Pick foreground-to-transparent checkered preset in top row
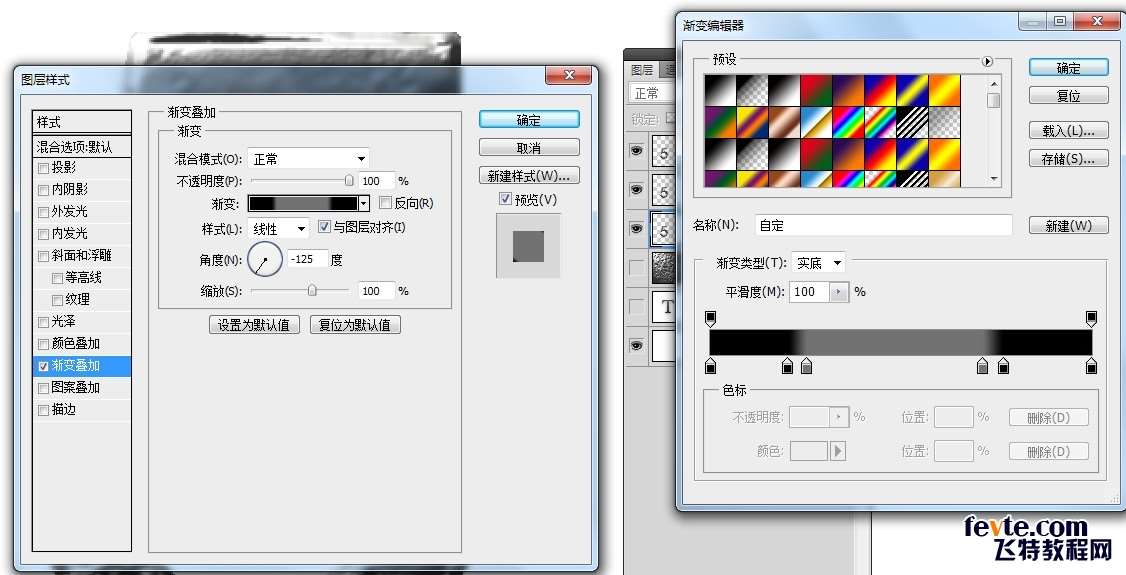1126x575 pixels. 752,90
